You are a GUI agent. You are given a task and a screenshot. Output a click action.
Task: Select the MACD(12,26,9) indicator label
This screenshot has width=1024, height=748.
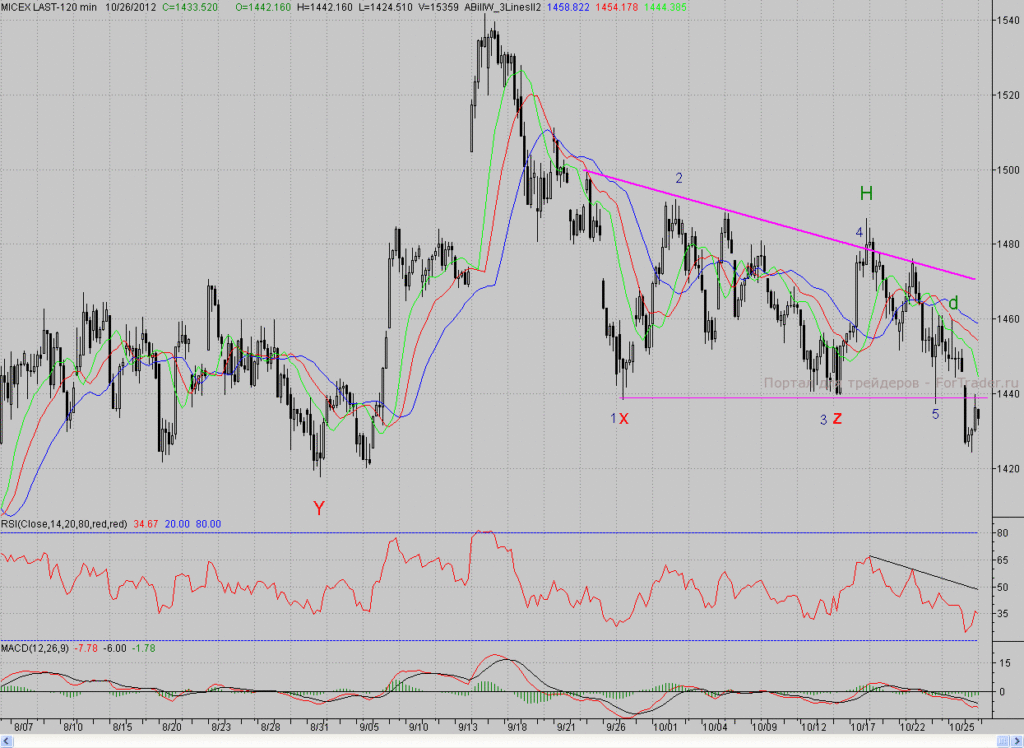(35, 648)
